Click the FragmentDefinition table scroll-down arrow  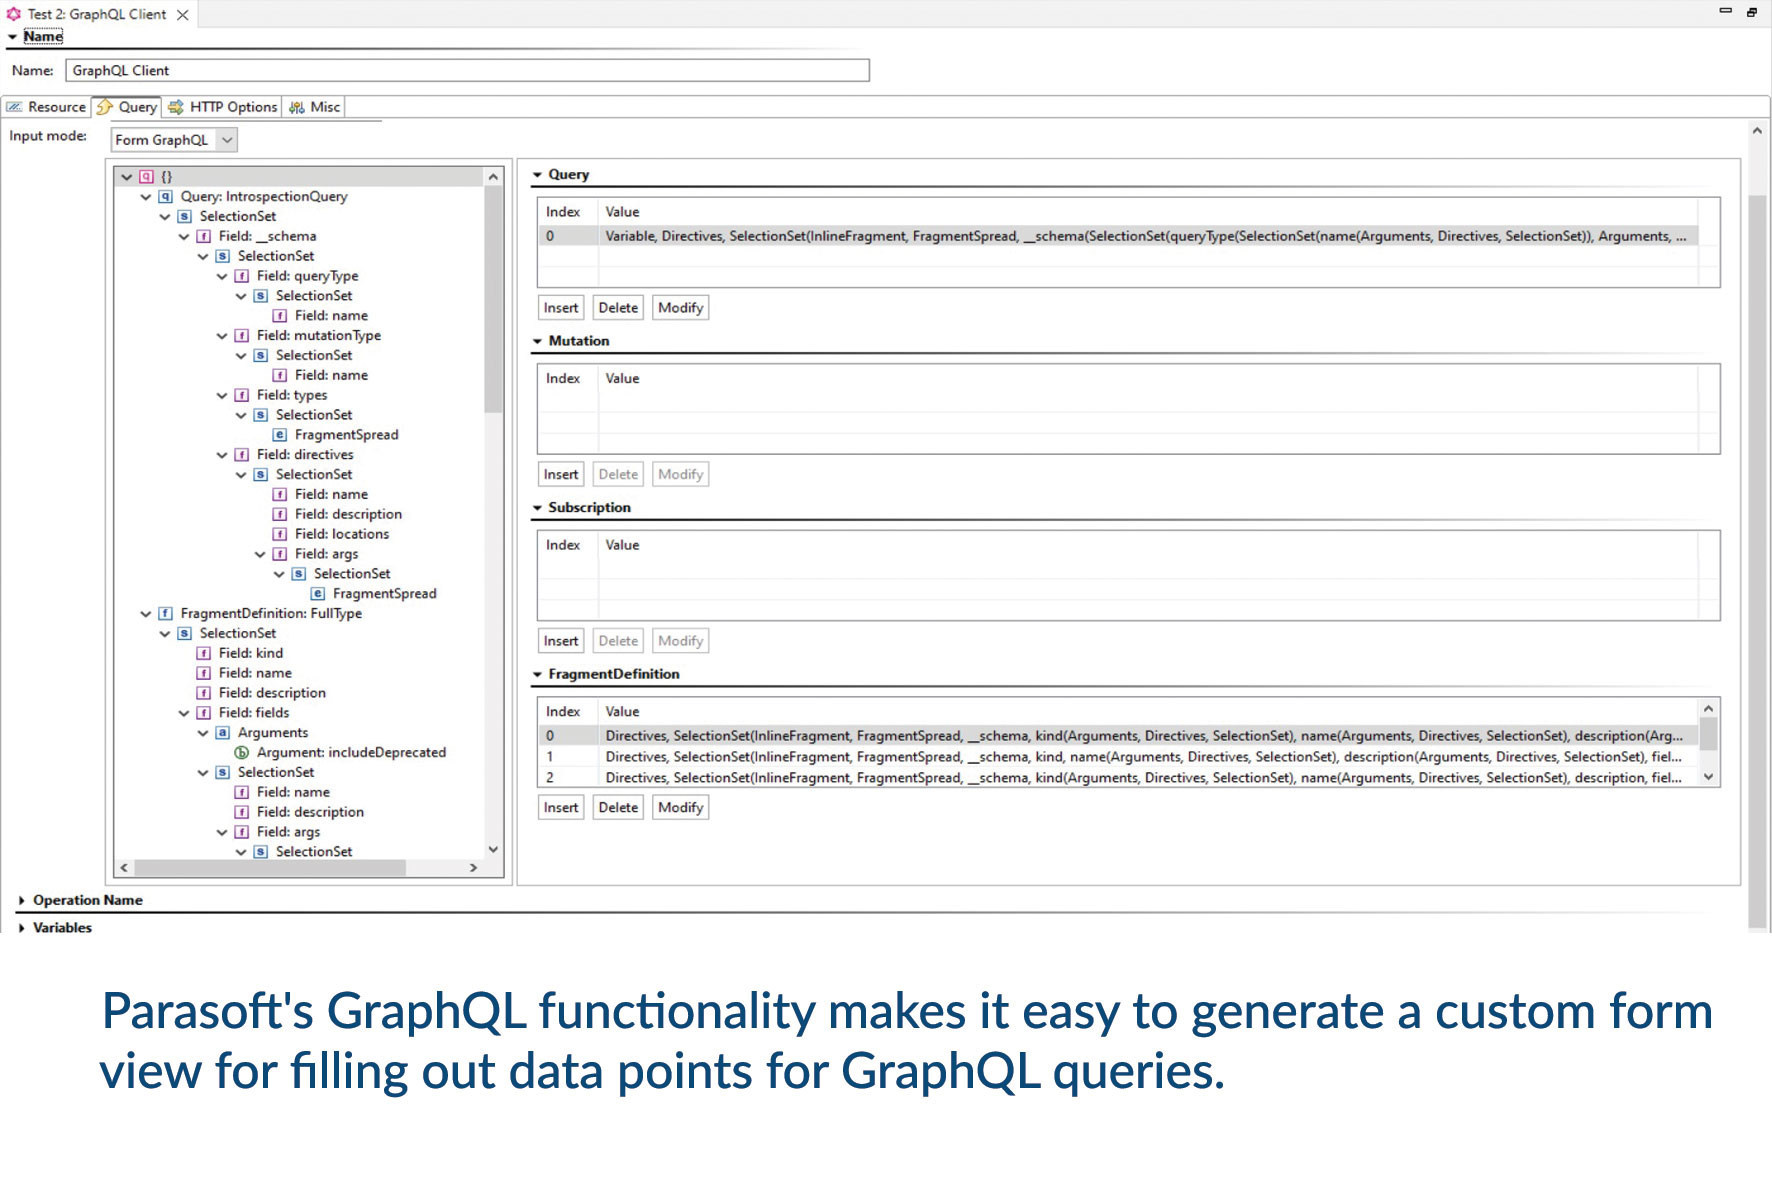tap(1708, 777)
